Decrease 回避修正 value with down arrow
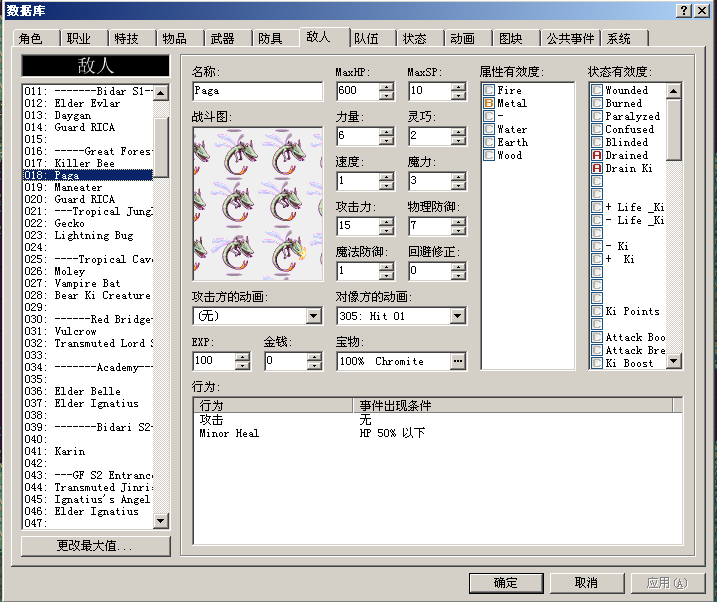 coord(458,275)
